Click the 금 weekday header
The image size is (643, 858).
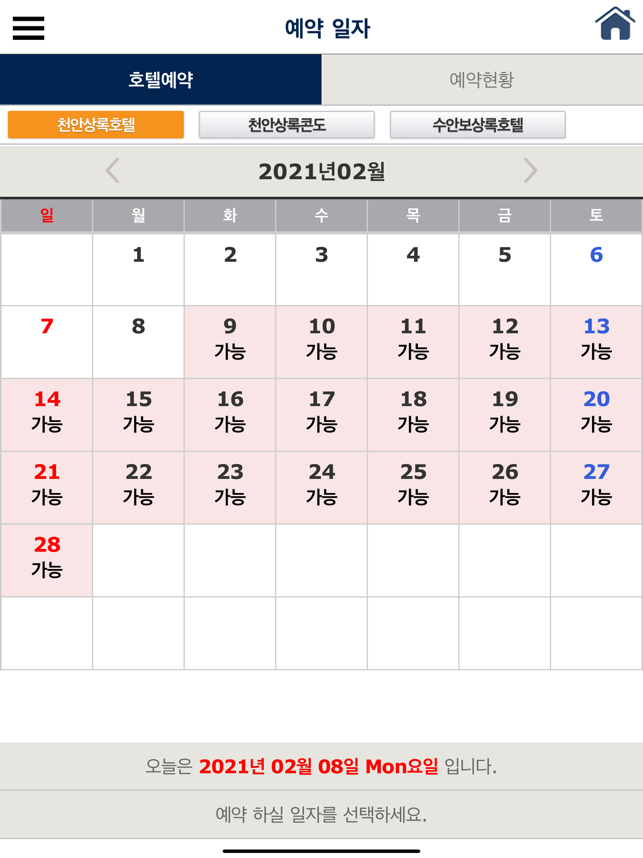[x=505, y=215]
